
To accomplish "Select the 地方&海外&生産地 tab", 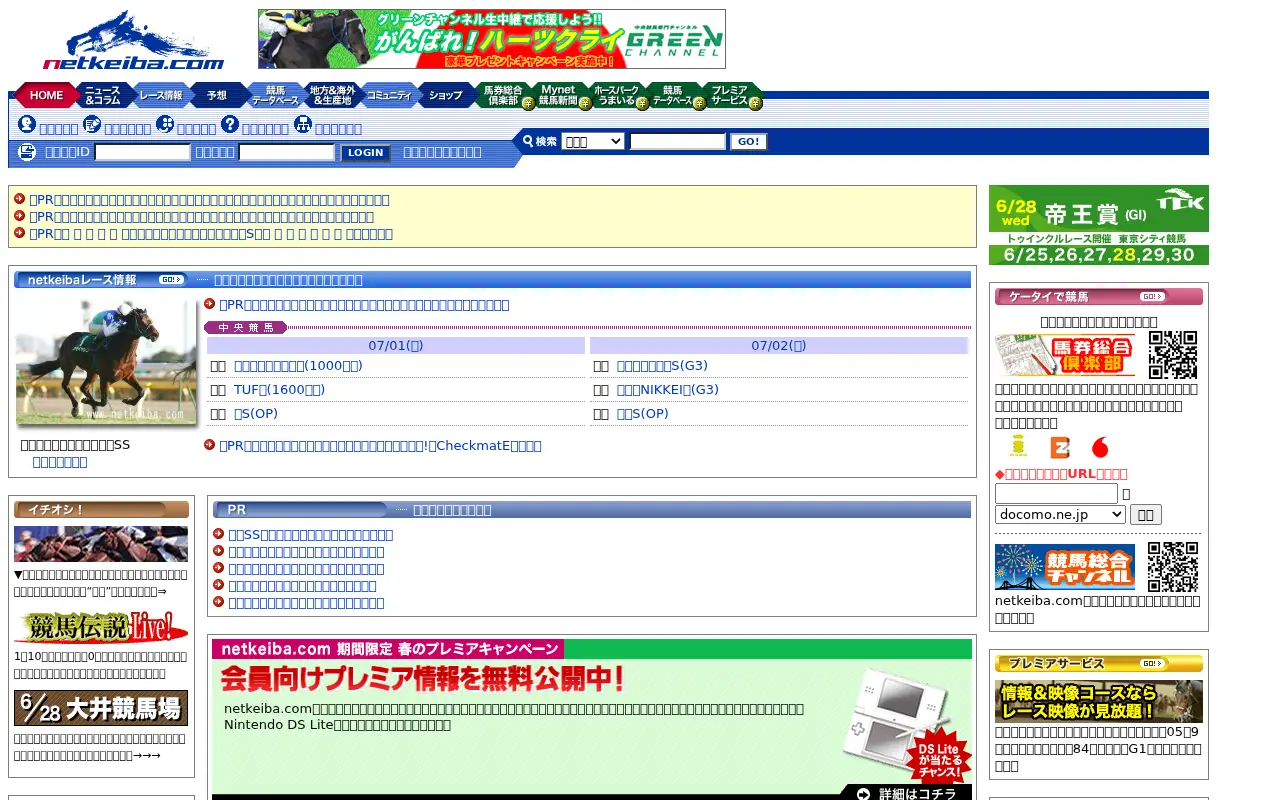I will pos(332,96).
